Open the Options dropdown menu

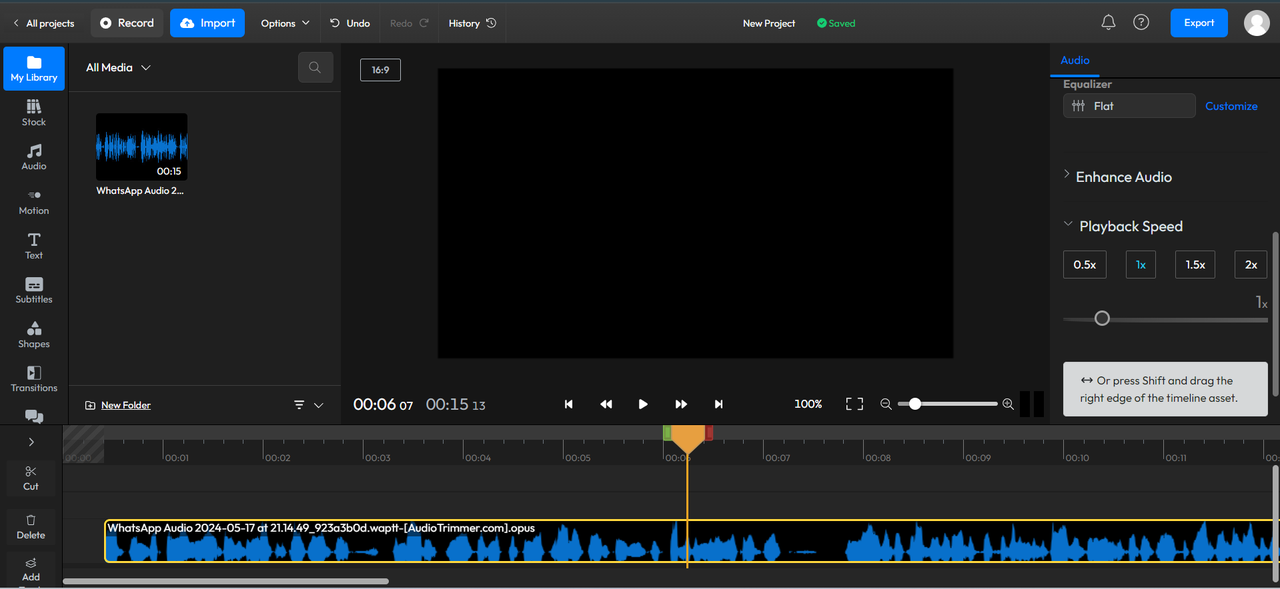285,23
